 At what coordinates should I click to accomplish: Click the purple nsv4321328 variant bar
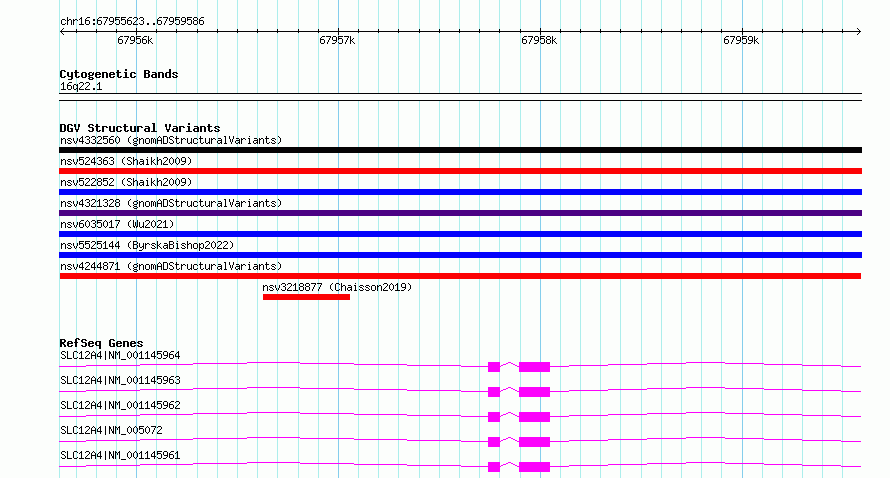460,213
